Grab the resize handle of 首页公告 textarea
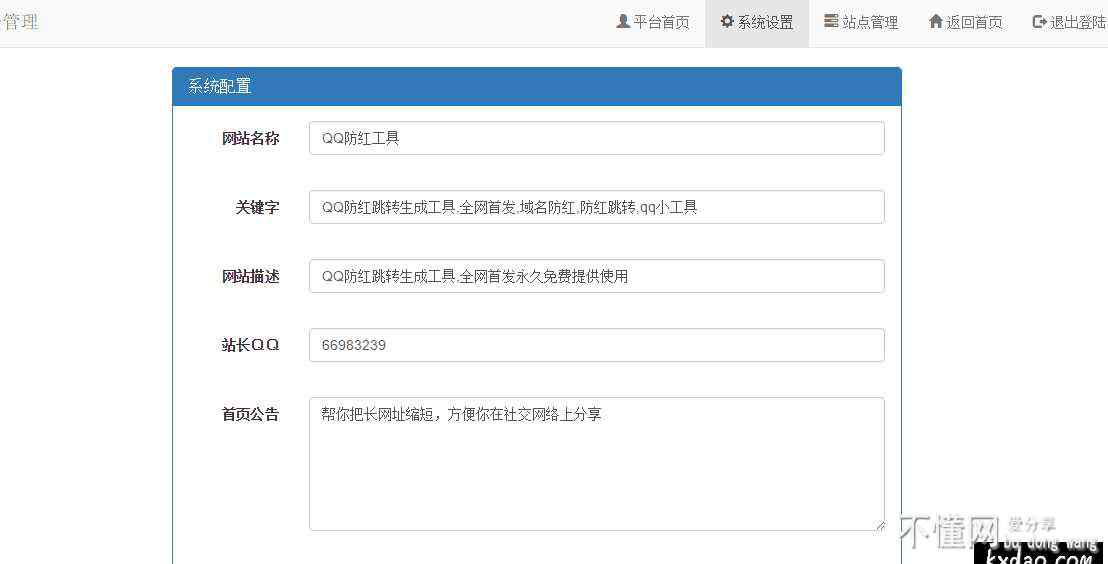Image resolution: width=1108 pixels, height=564 pixels. point(879,525)
